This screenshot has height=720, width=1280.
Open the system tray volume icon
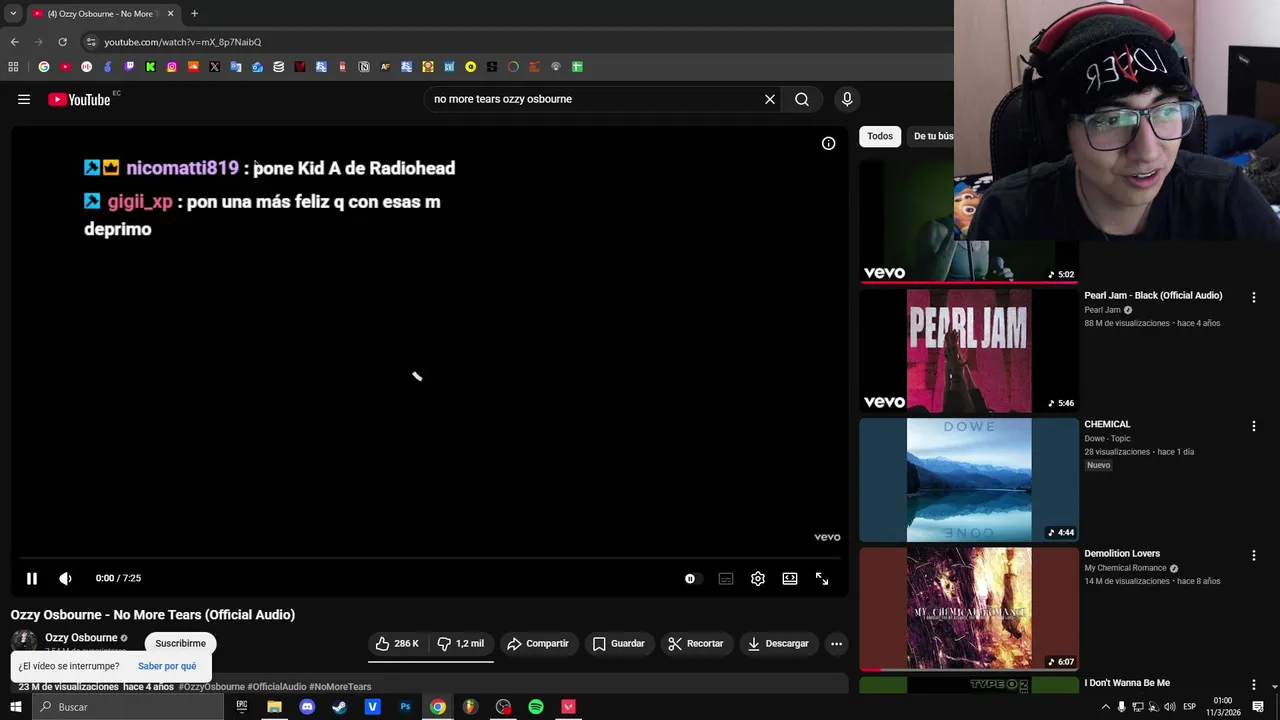(x=1169, y=707)
